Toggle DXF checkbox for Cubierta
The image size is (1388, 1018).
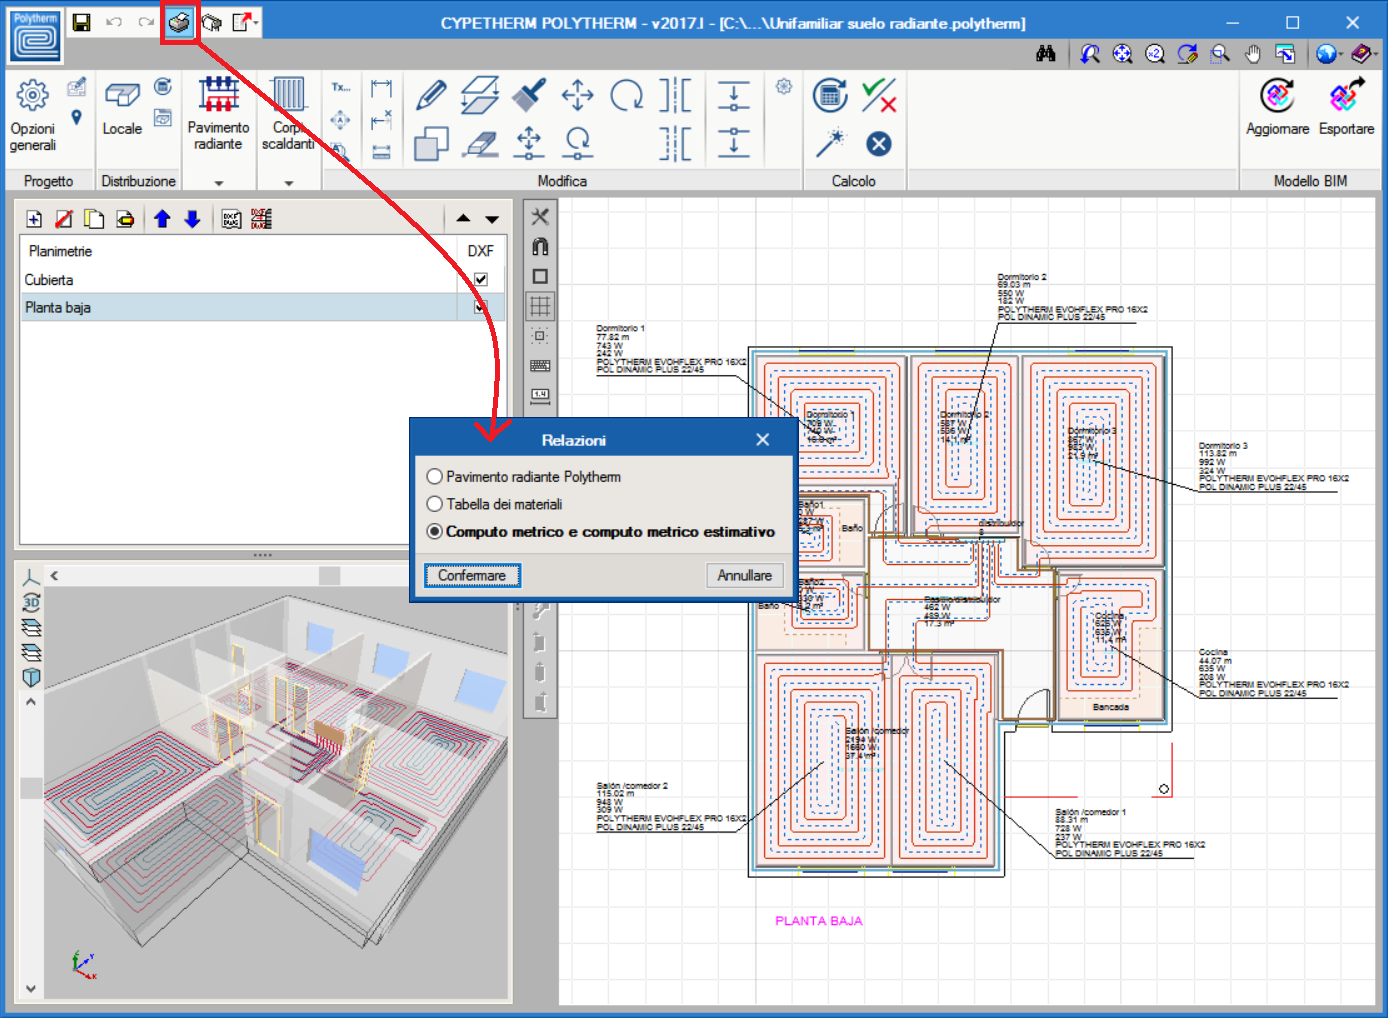point(481,280)
